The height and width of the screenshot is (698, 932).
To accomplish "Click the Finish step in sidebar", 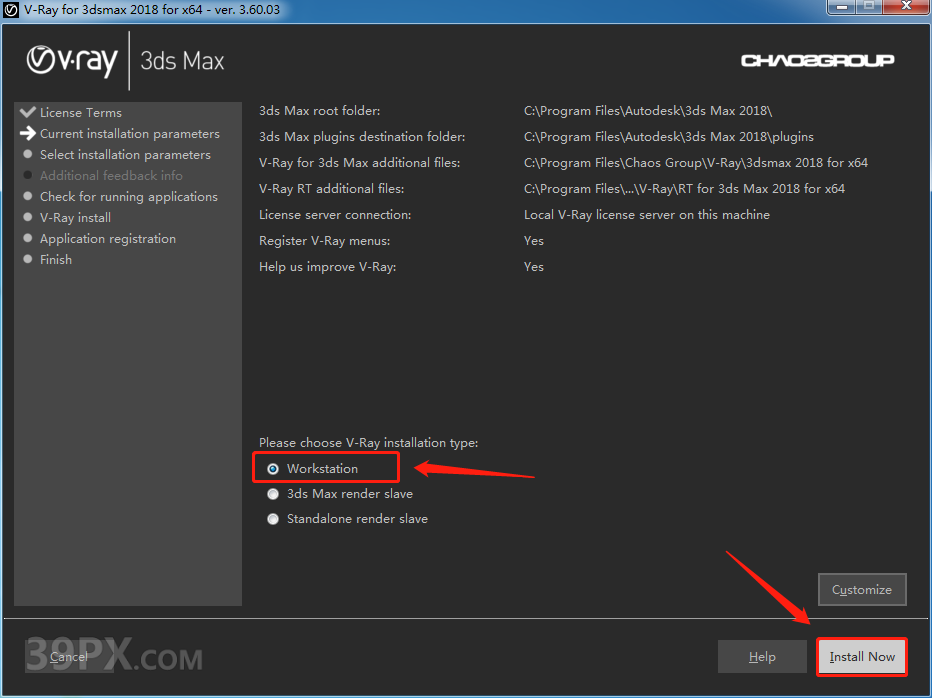I will tap(56, 260).
